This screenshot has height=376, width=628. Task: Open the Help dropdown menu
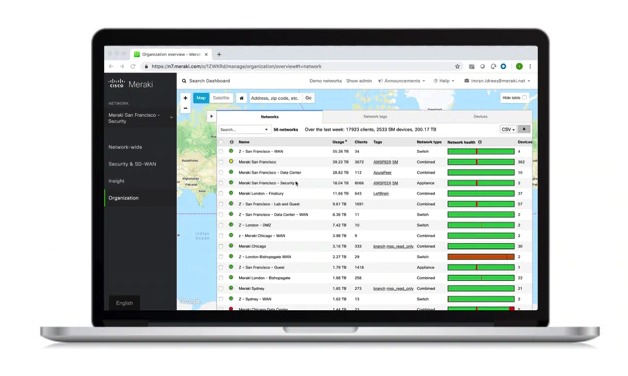click(x=444, y=81)
